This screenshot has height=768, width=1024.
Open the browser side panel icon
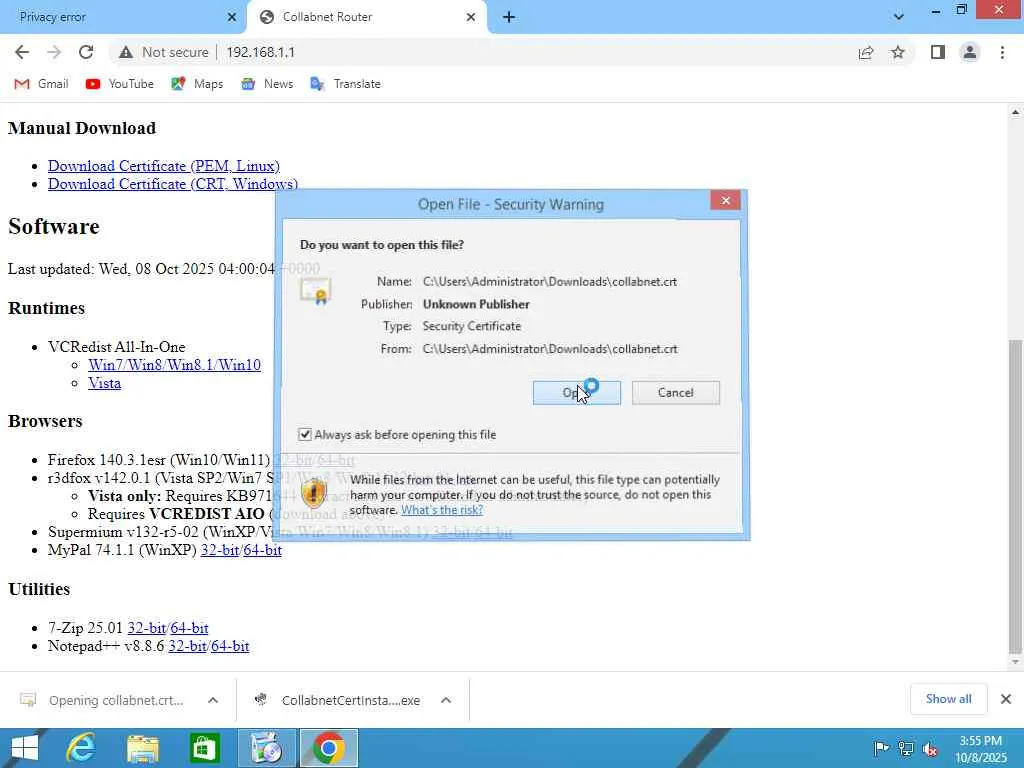[938, 52]
